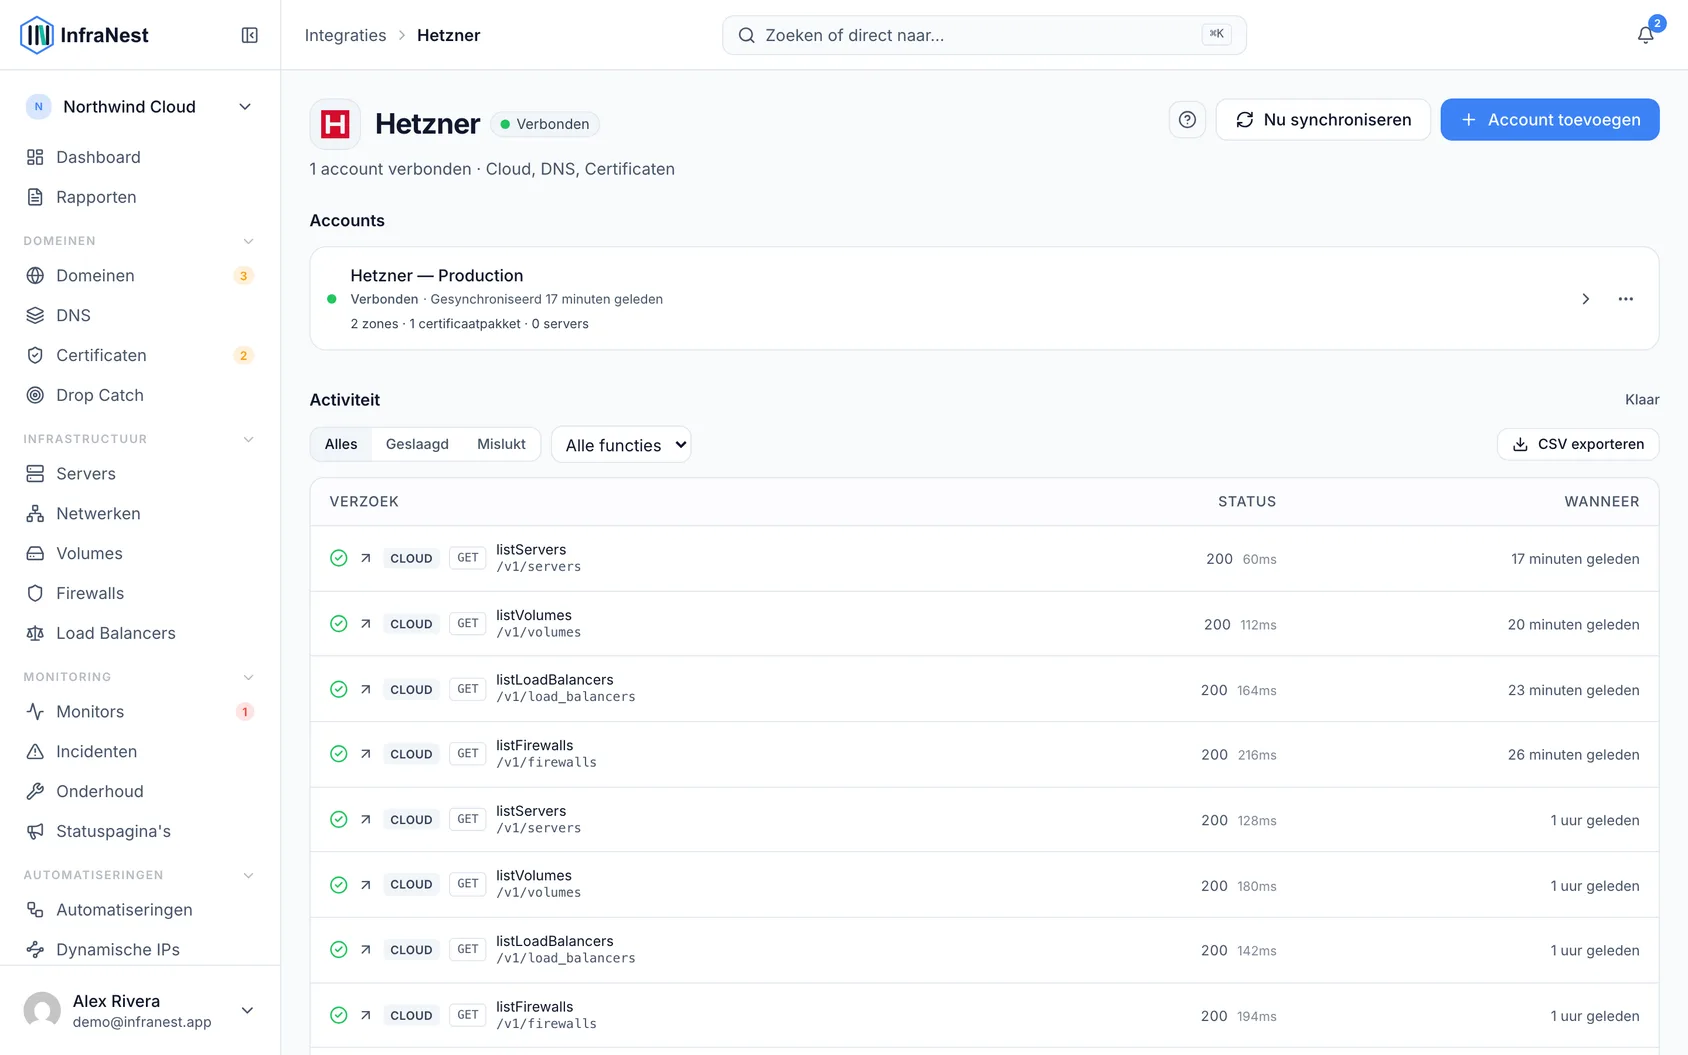Image resolution: width=1688 pixels, height=1055 pixels.
Task: Open more options for Hetzner Production account
Action: 1626,299
